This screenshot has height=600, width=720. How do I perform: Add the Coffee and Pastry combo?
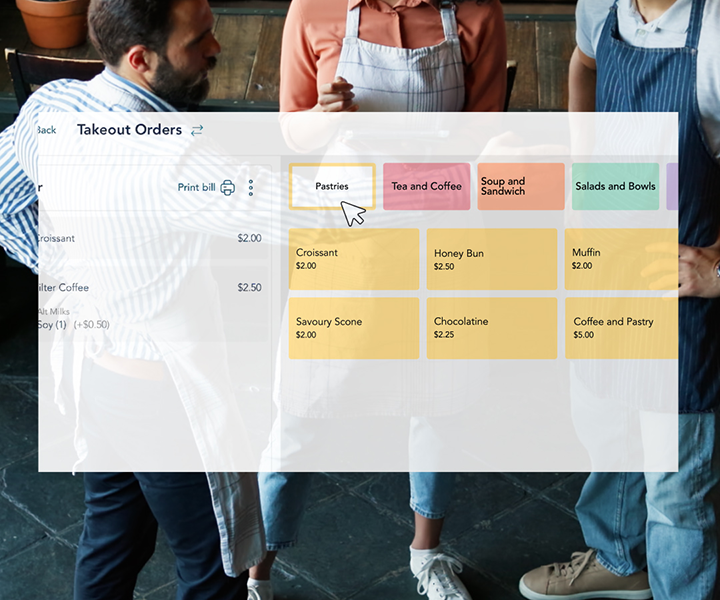[x=621, y=328]
